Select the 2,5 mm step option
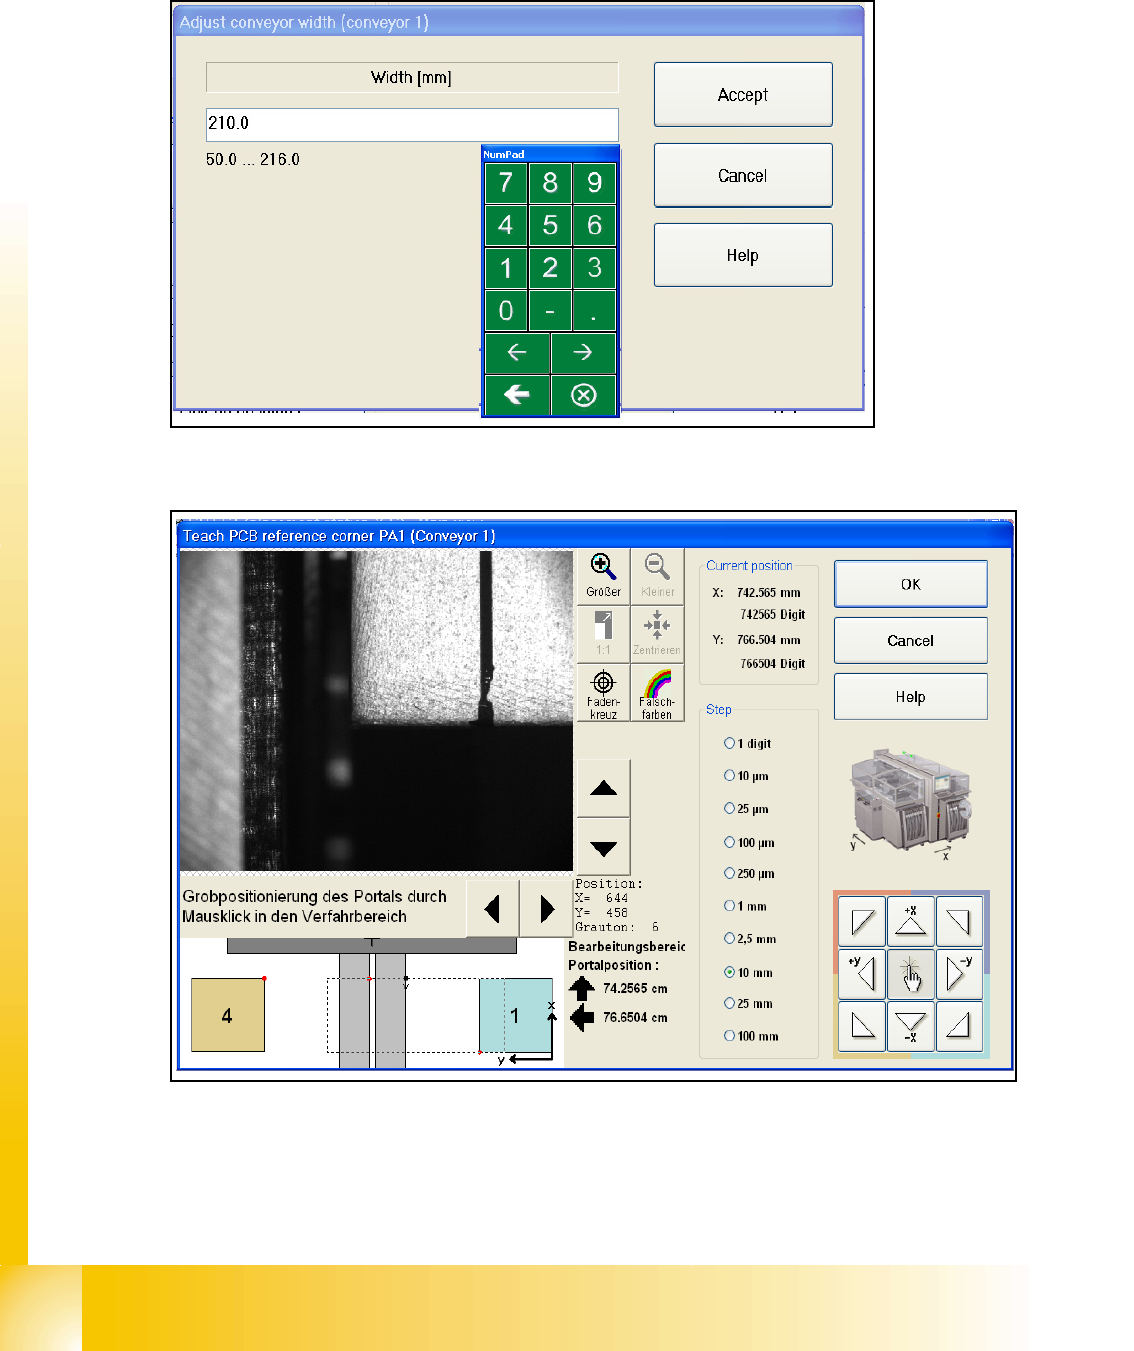The height and width of the screenshot is (1351, 1134). pos(750,939)
